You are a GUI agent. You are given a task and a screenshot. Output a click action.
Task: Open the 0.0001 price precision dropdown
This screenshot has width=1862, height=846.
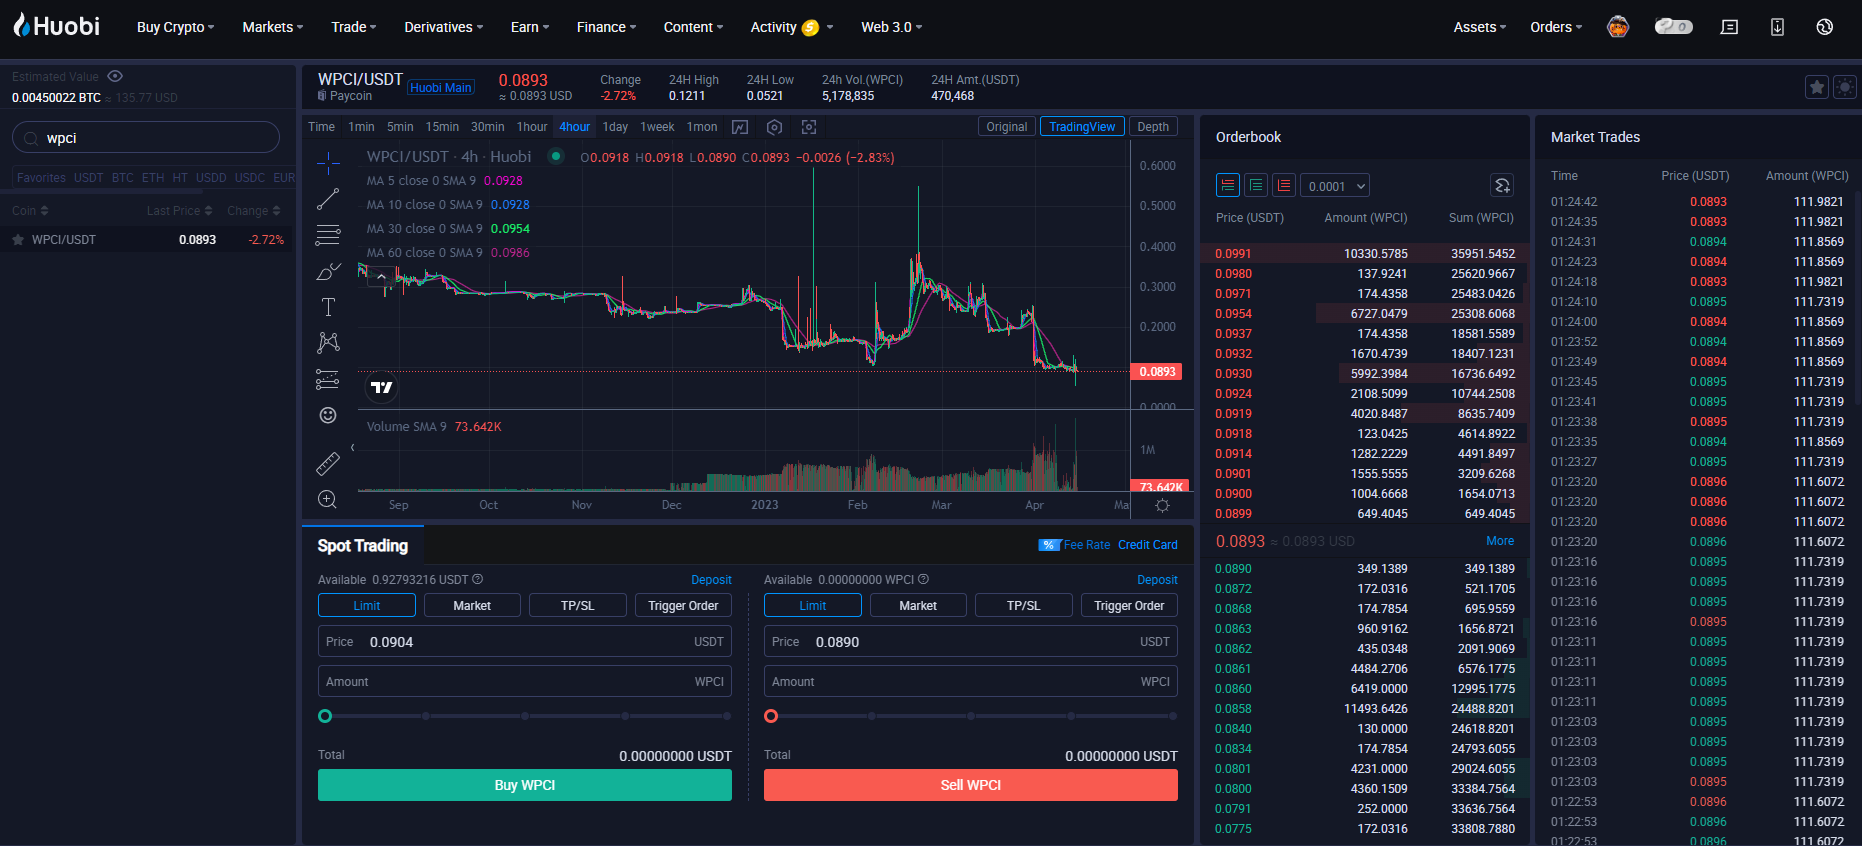click(x=1335, y=186)
